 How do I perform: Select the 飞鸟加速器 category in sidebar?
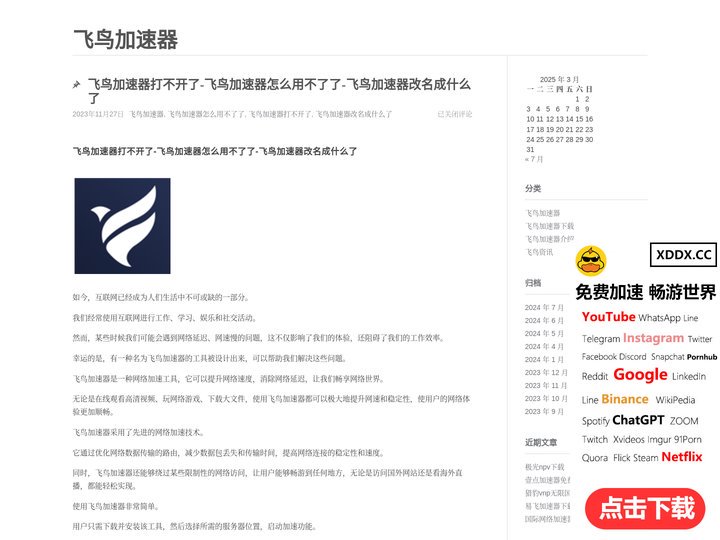pos(543,213)
